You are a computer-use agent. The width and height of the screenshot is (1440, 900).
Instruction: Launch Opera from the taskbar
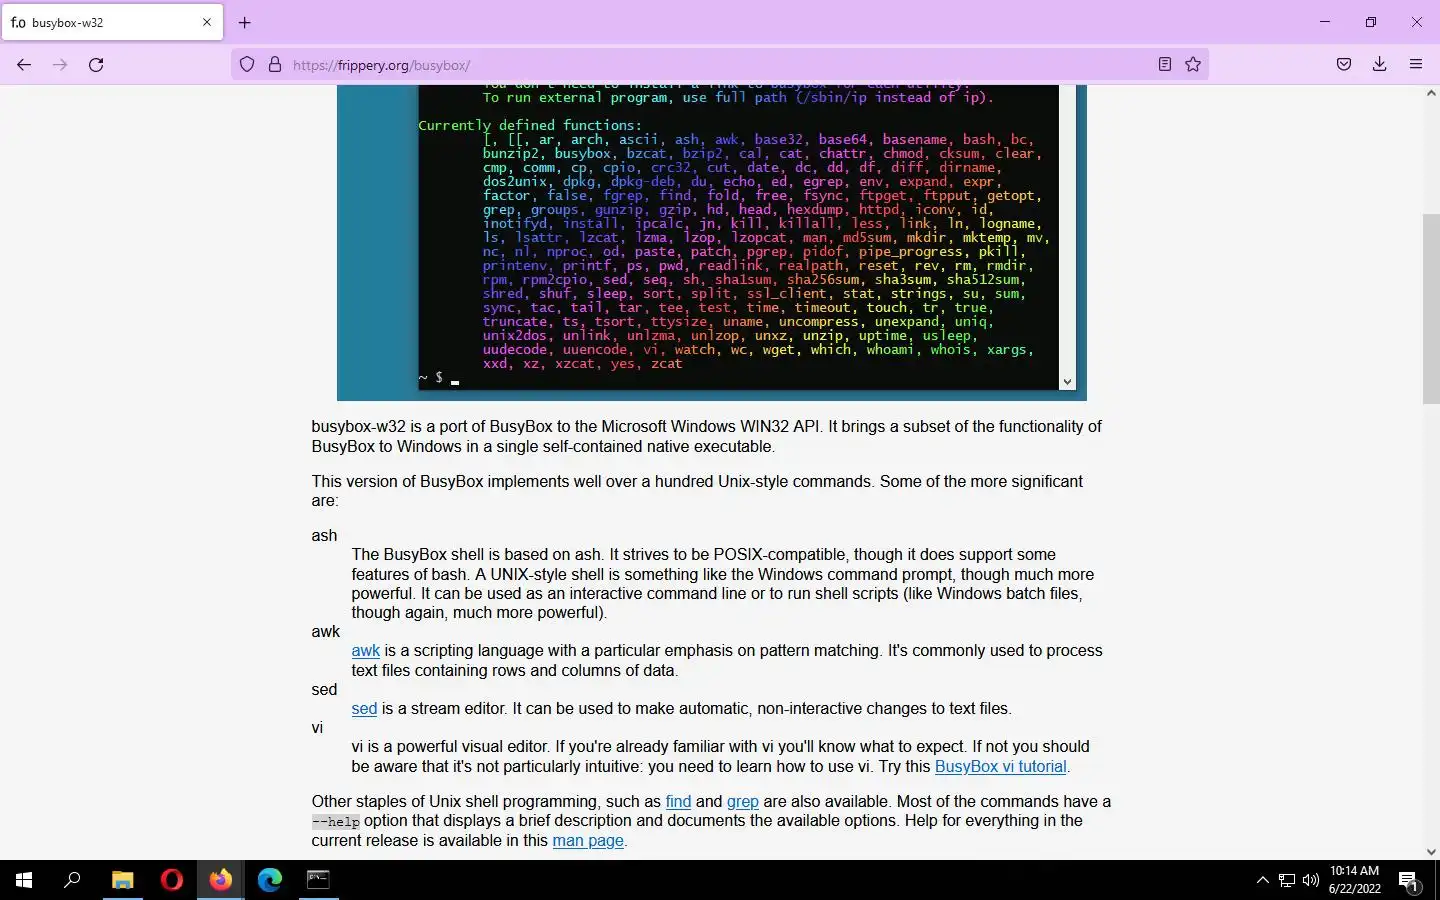point(172,880)
